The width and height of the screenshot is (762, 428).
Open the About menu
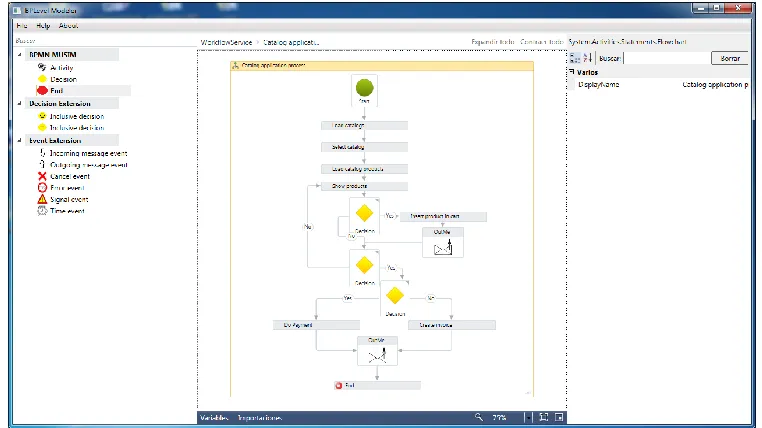69,25
